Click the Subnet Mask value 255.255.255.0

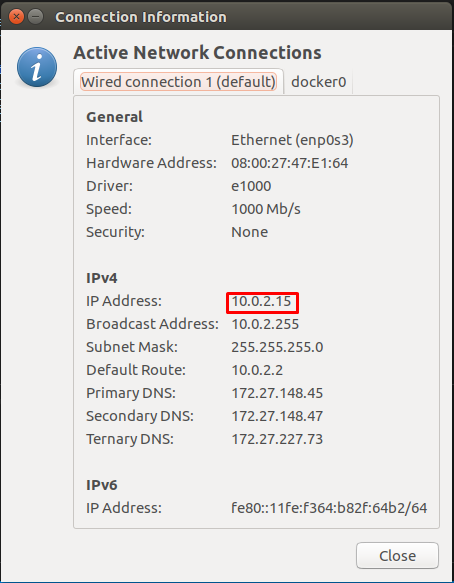coord(277,347)
